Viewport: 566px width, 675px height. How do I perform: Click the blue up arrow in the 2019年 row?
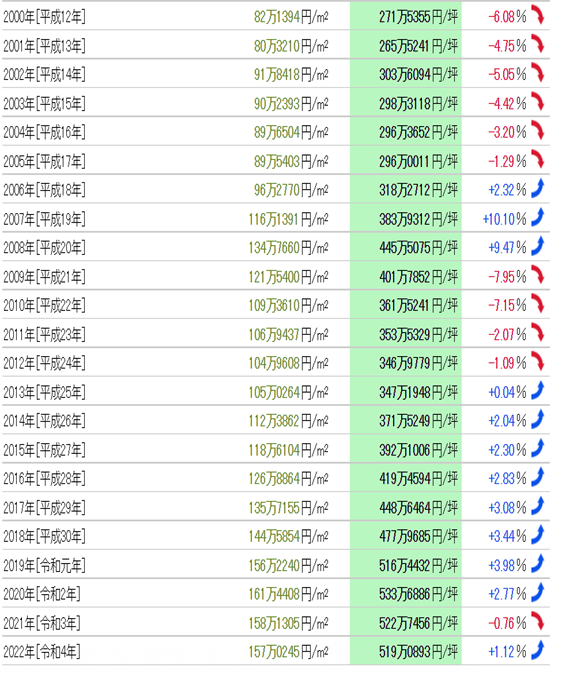pos(537,563)
